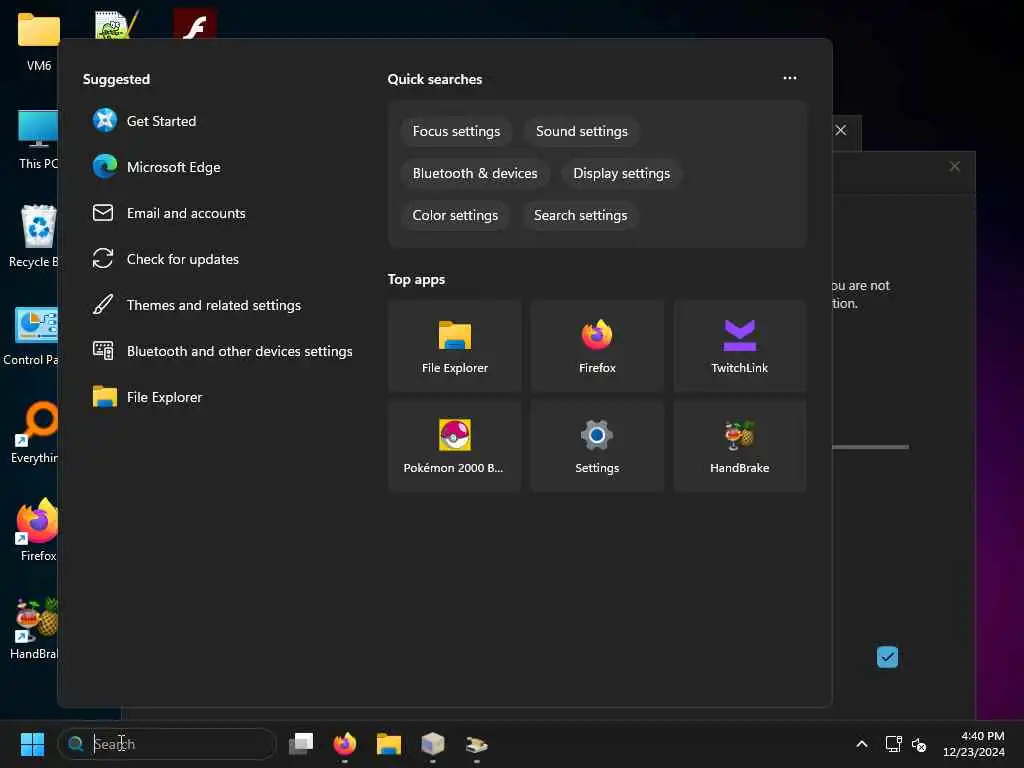Open Themes and related settings

(x=196, y=305)
